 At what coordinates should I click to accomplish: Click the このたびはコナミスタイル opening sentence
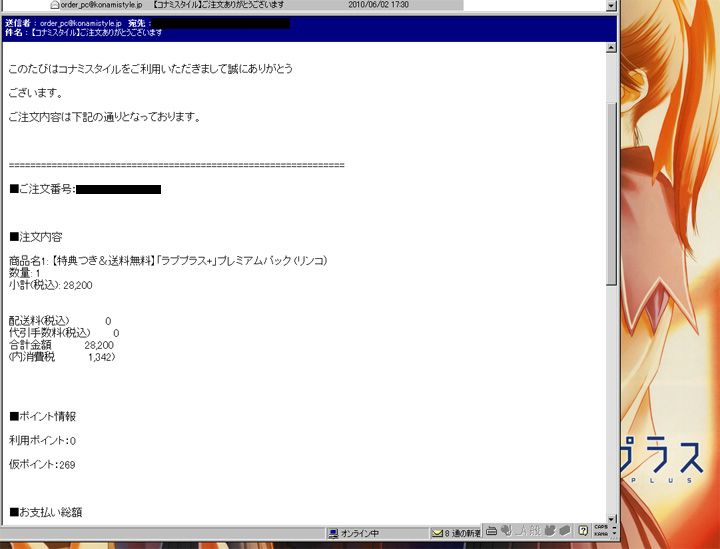coord(151,69)
